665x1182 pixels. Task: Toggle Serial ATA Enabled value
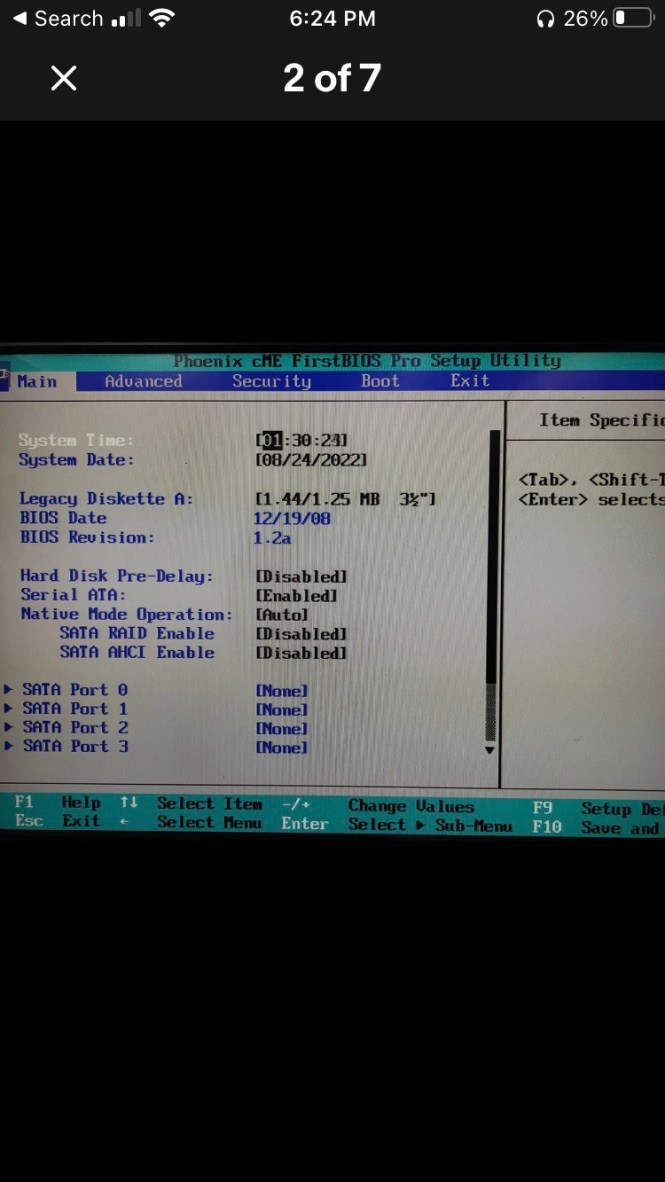point(296,596)
